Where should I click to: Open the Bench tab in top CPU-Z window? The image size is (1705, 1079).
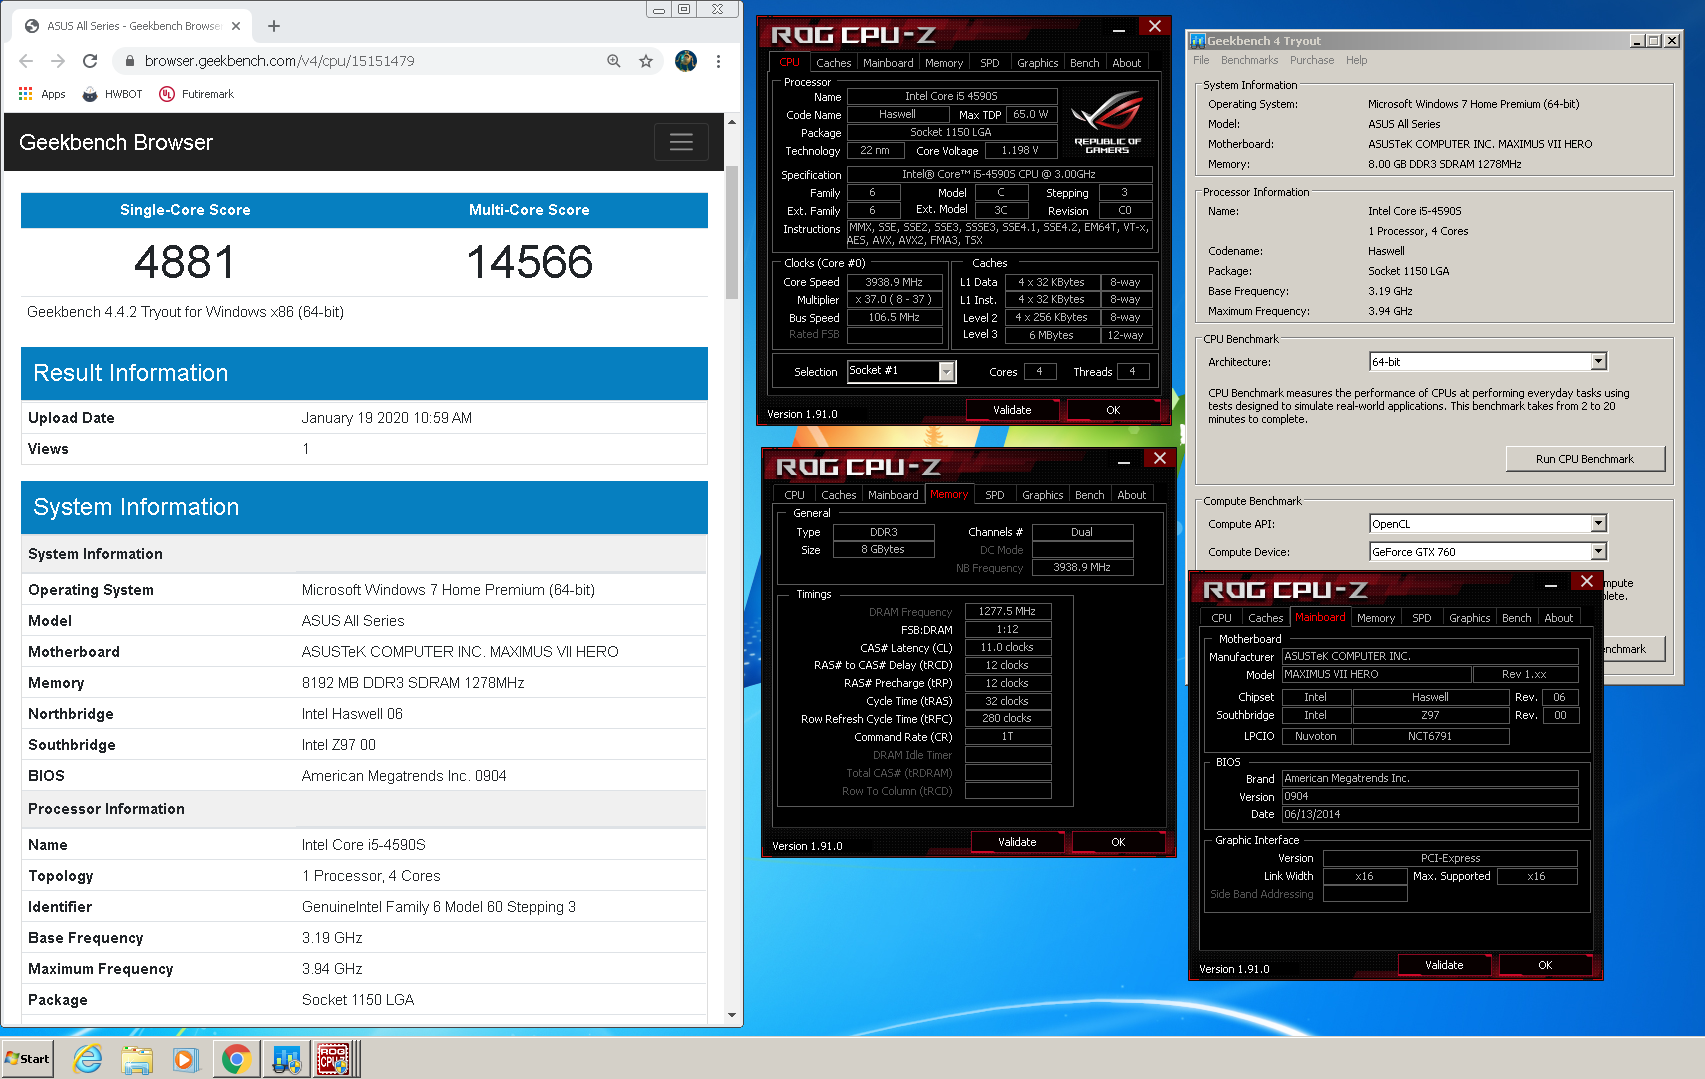[1084, 62]
